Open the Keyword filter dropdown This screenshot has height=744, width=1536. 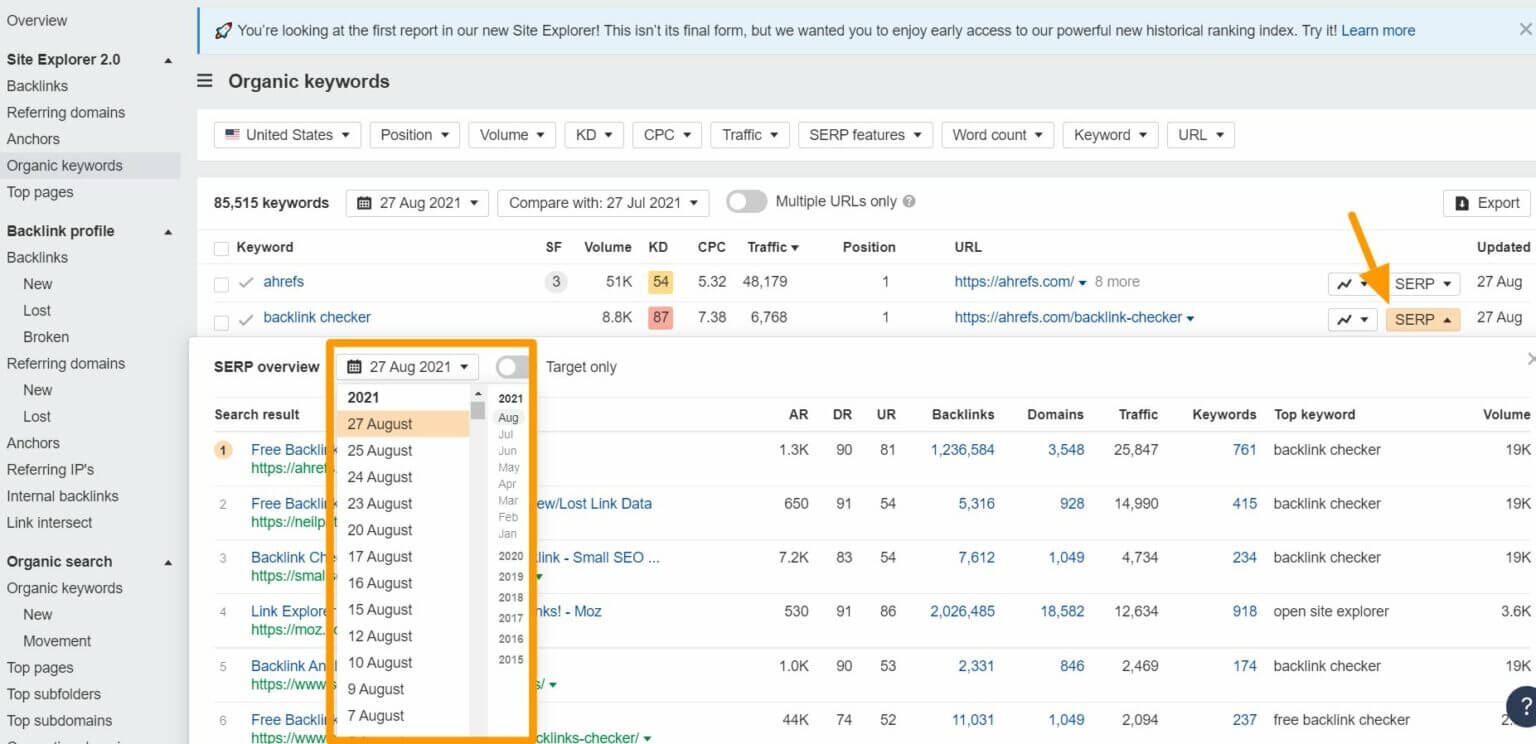(1110, 135)
